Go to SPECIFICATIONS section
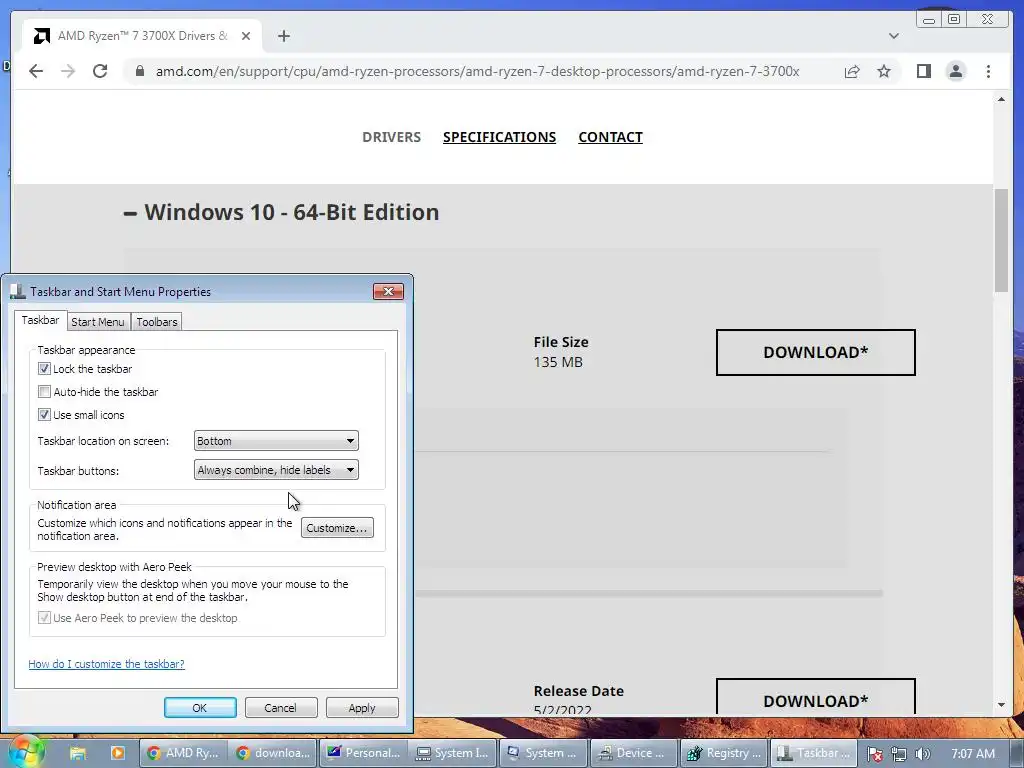The height and width of the screenshot is (768, 1024). (500, 137)
